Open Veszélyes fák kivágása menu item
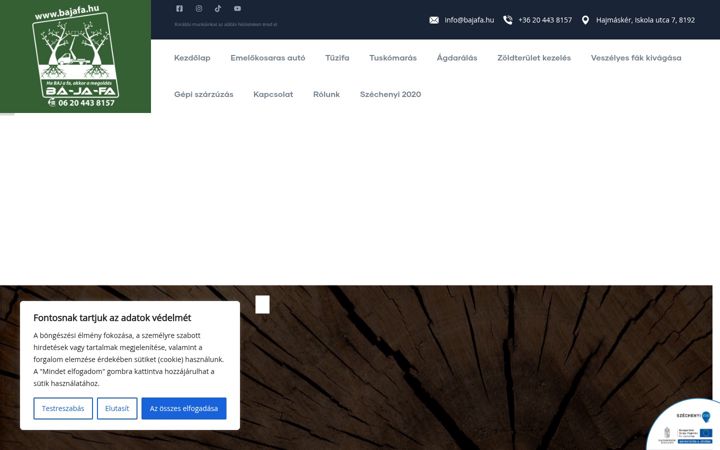 (x=636, y=58)
